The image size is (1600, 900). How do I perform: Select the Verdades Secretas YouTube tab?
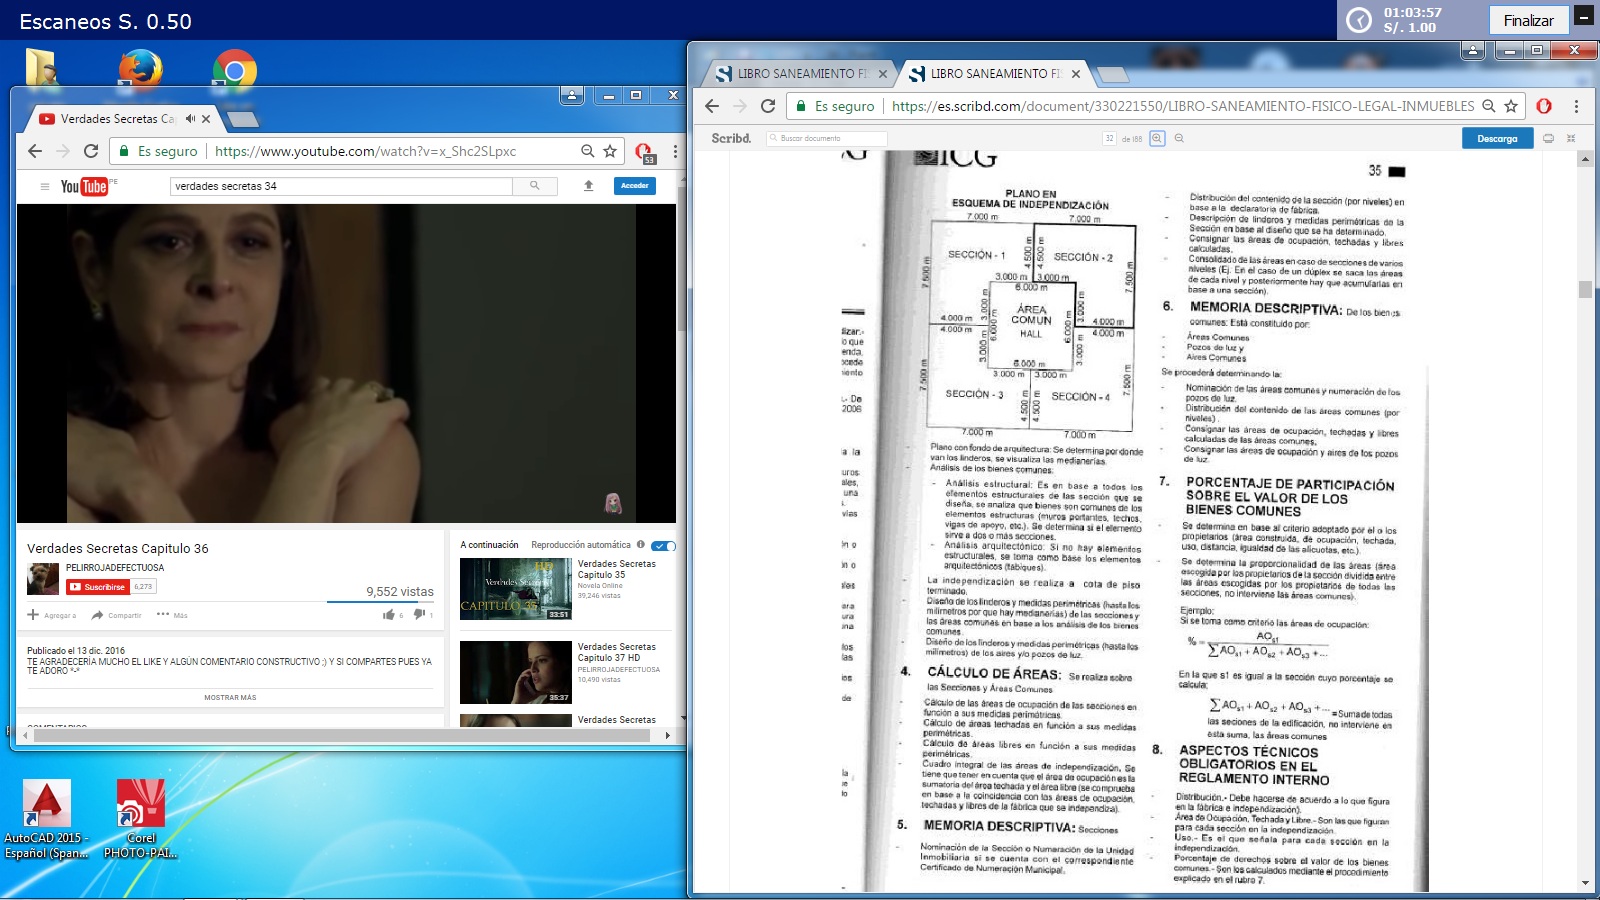point(115,119)
